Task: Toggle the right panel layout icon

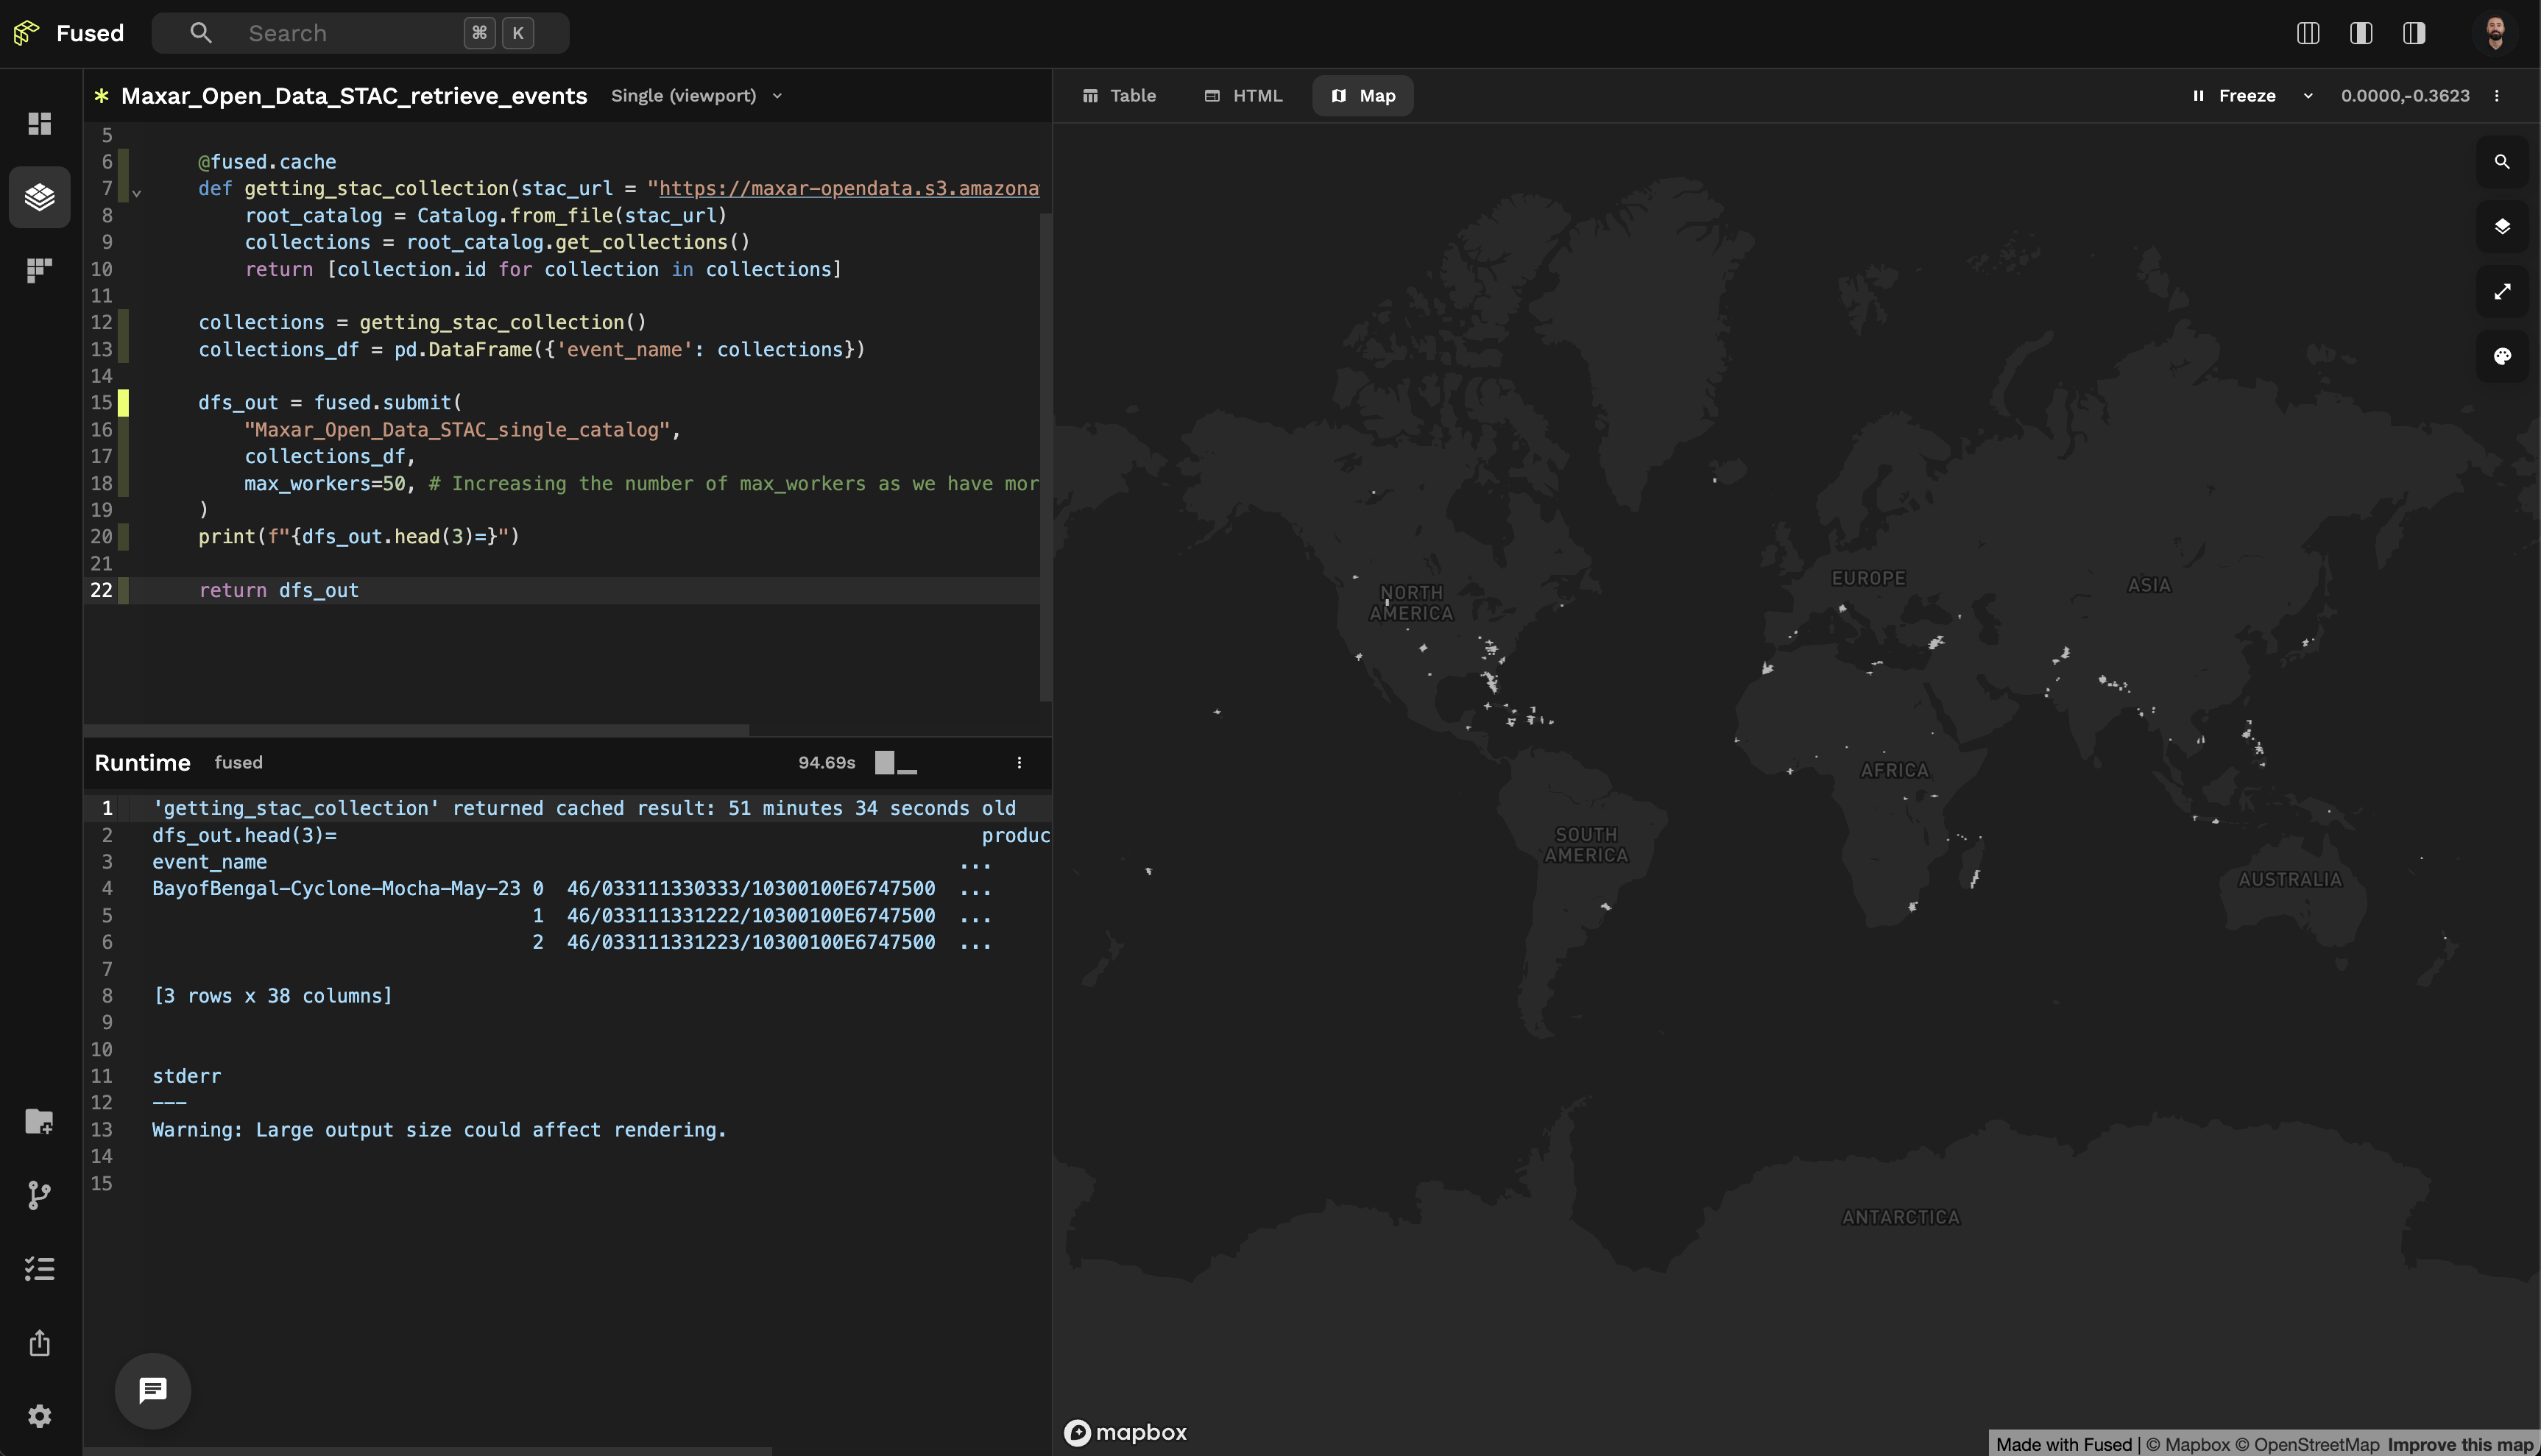Action: click(2413, 33)
